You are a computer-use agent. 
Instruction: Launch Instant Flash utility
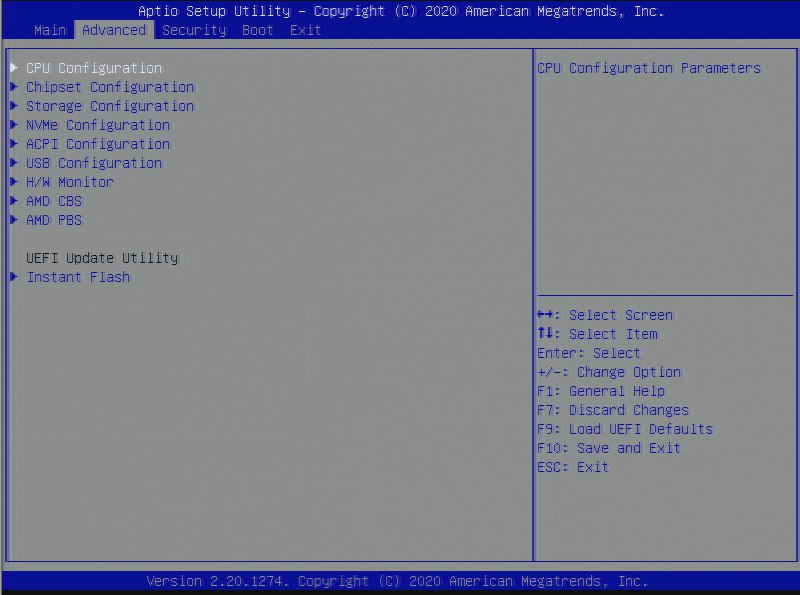tap(78, 277)
